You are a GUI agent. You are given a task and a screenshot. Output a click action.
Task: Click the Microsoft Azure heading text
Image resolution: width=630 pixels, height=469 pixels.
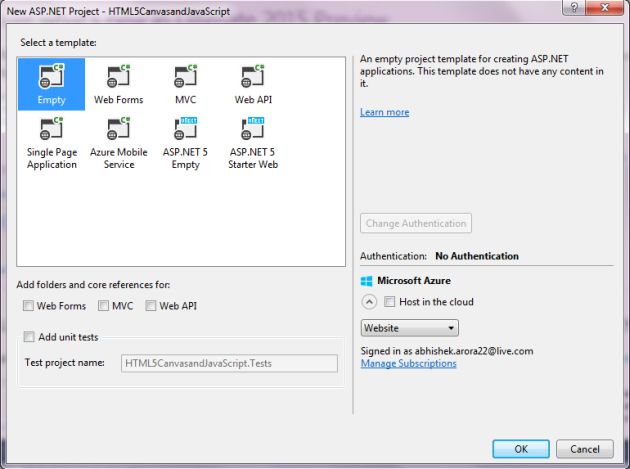tap(413, 281)
